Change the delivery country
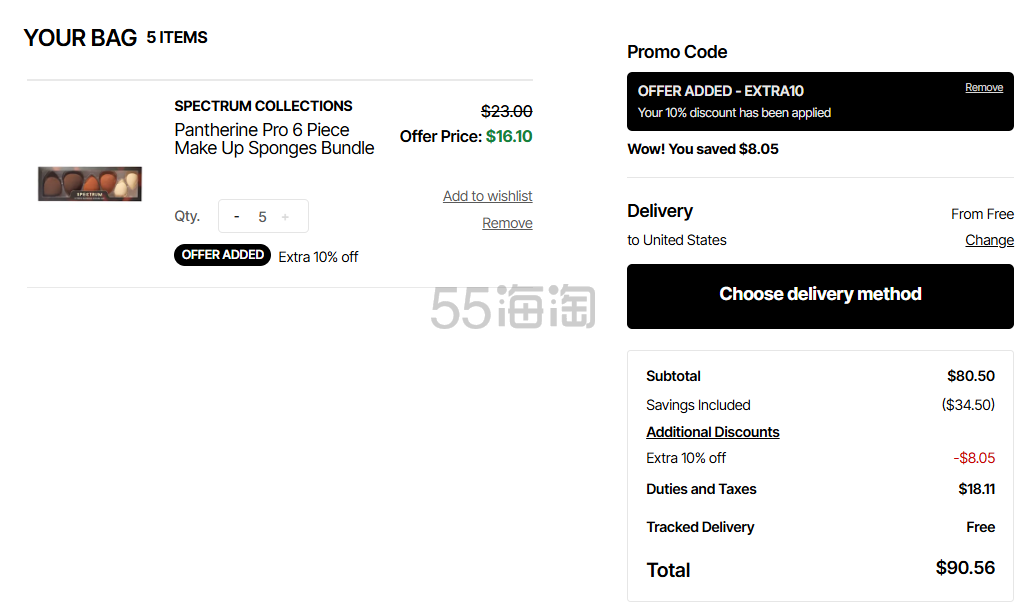The height and width of the screenshot is (613, 1026). pyautogui.click(x=989, y=240)
